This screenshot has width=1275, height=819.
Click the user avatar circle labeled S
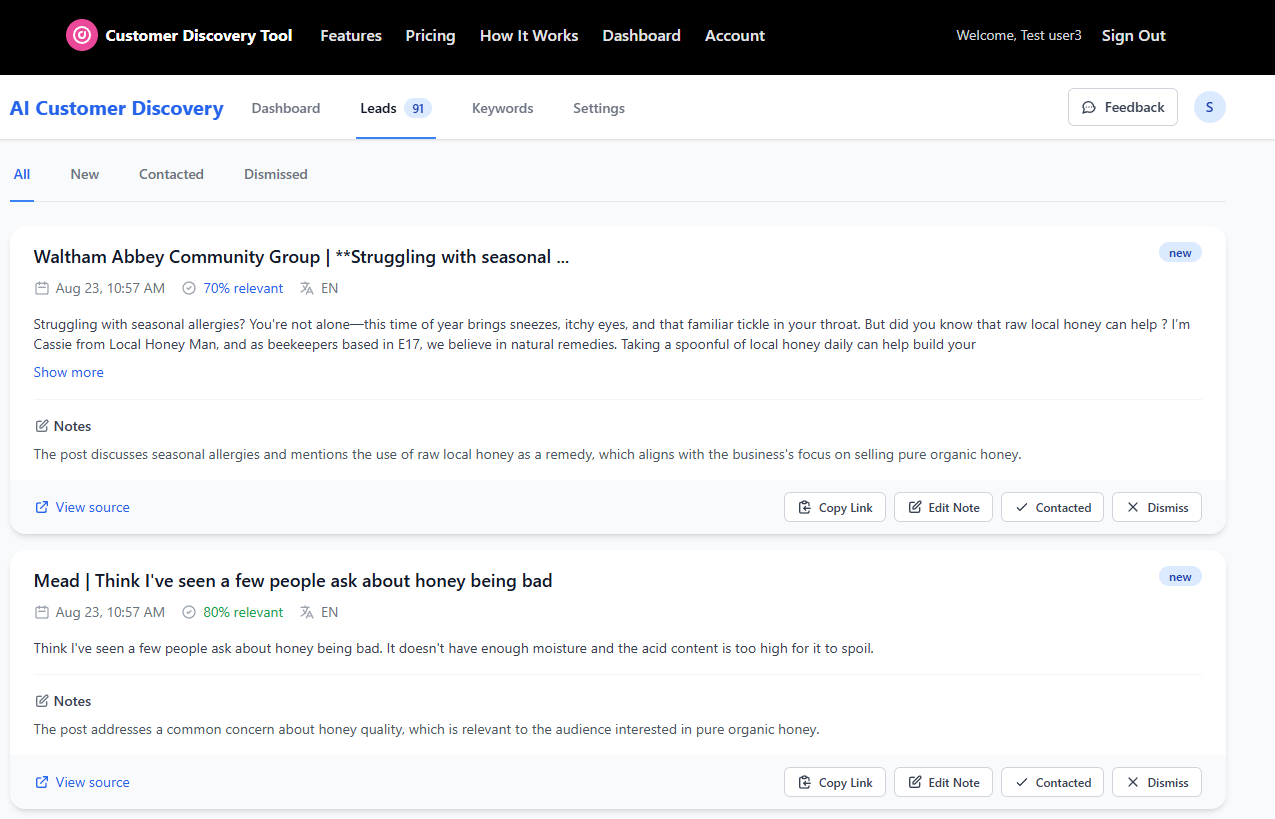pyautogui.click(x=1210, y=107)
